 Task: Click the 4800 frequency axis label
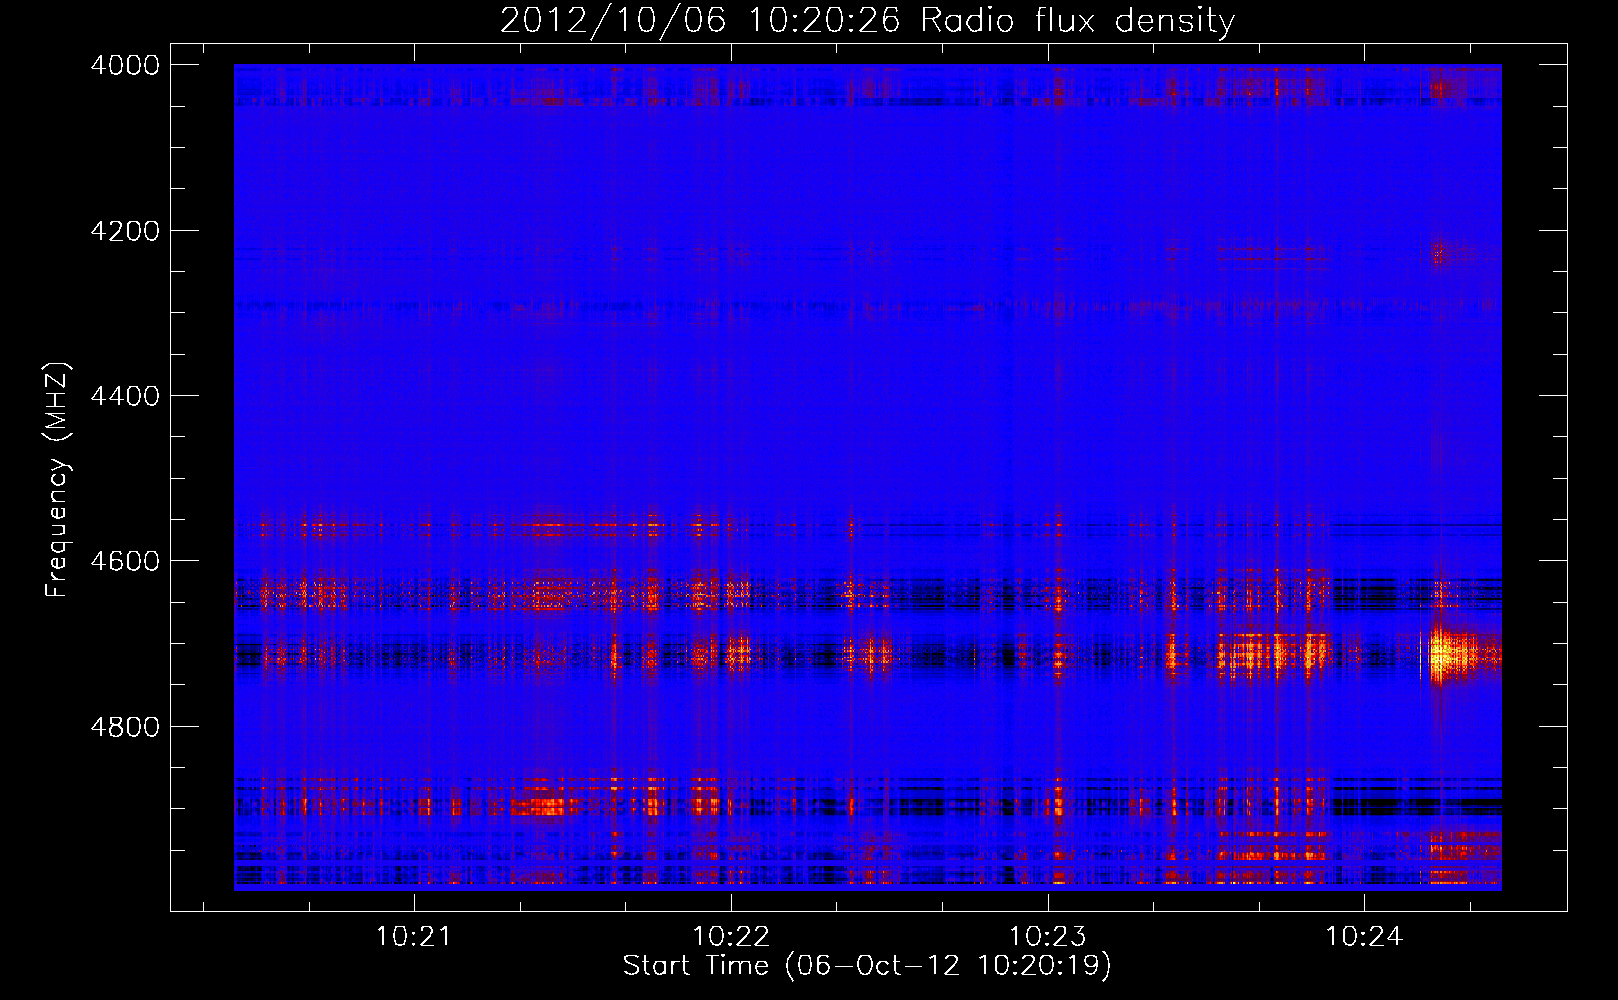click(125, 727)
